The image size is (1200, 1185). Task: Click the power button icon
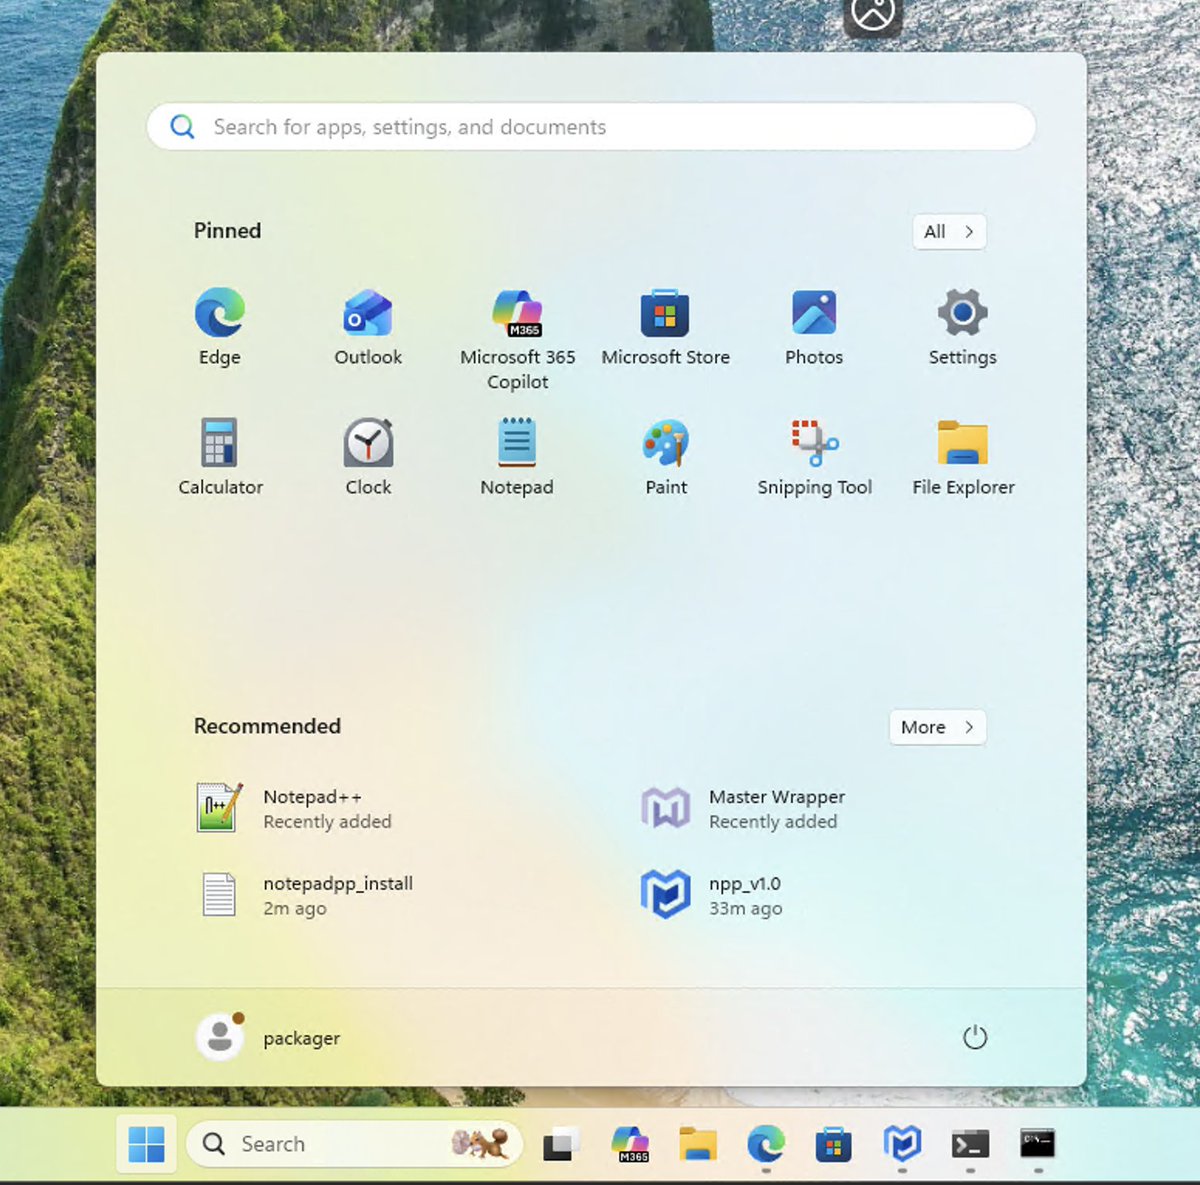974,1038
